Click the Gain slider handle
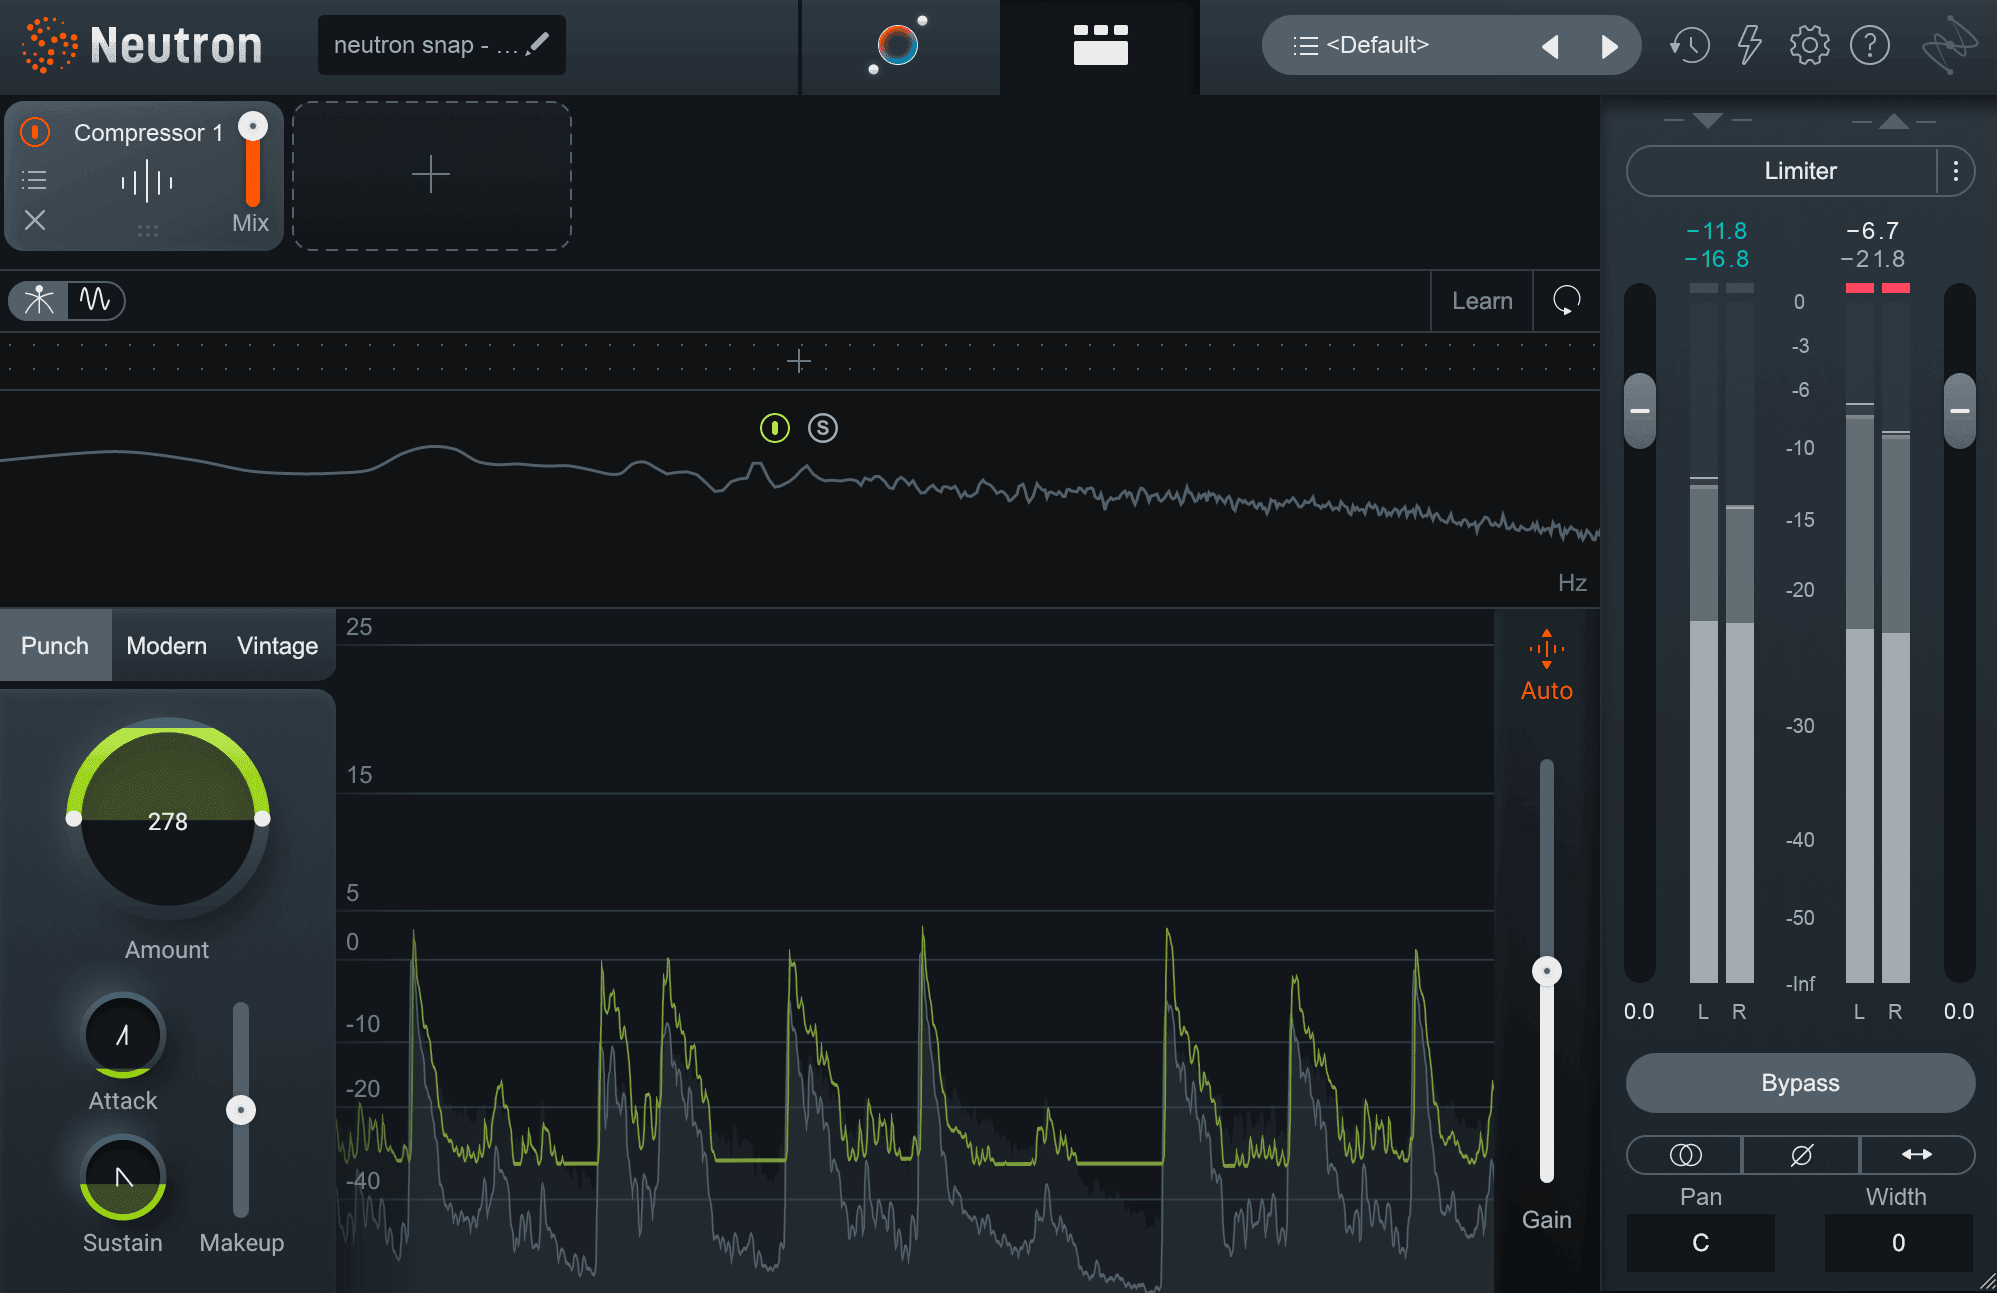 coord(1547,971)
